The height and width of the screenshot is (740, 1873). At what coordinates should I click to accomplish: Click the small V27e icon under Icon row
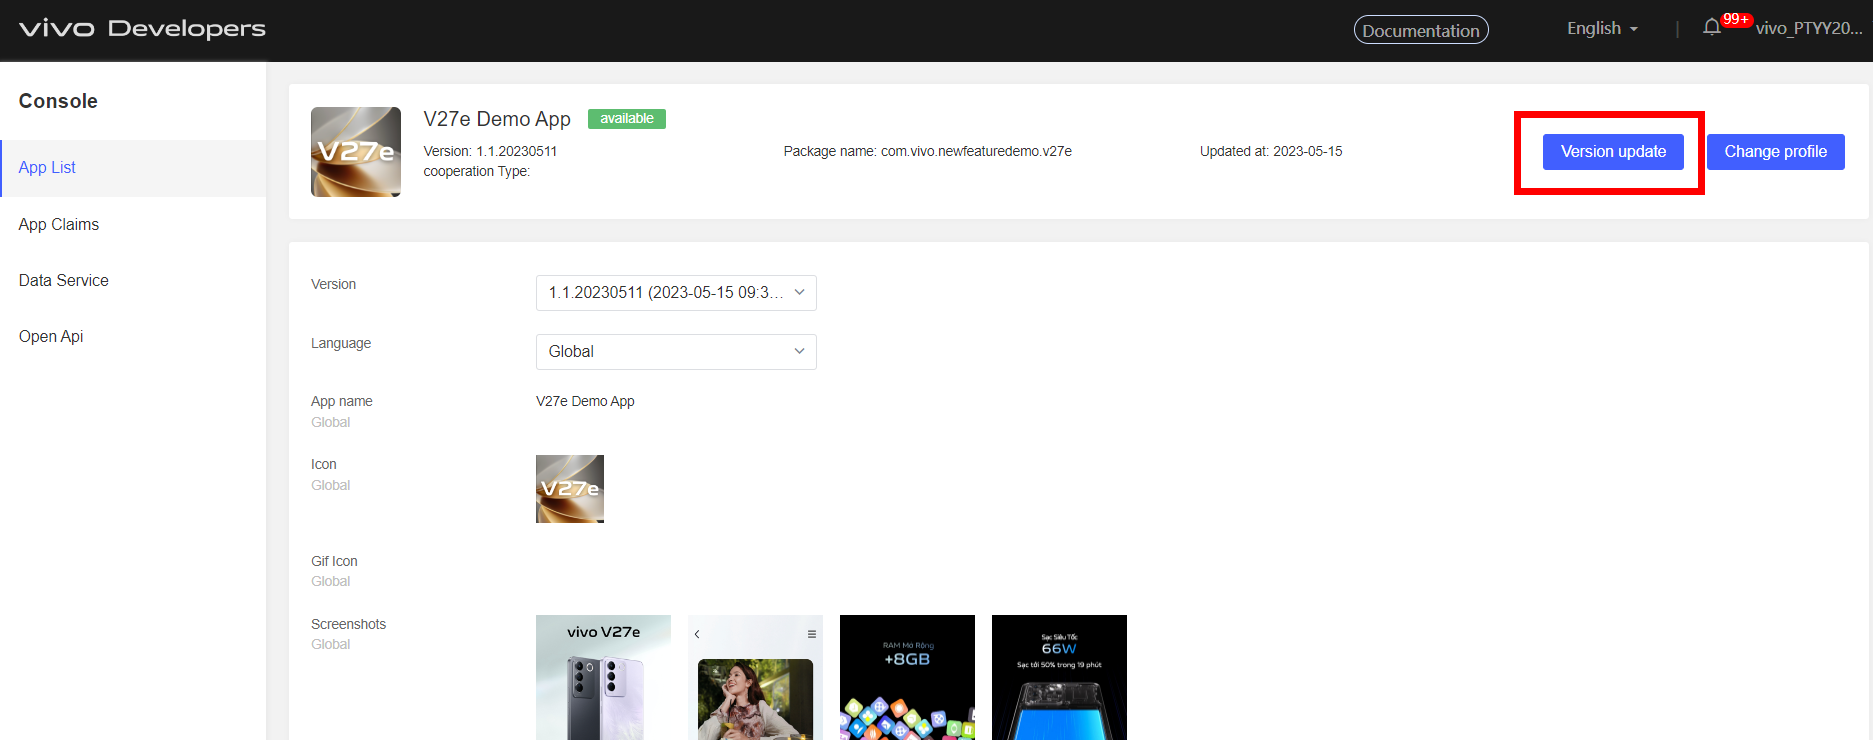[569, 489]
